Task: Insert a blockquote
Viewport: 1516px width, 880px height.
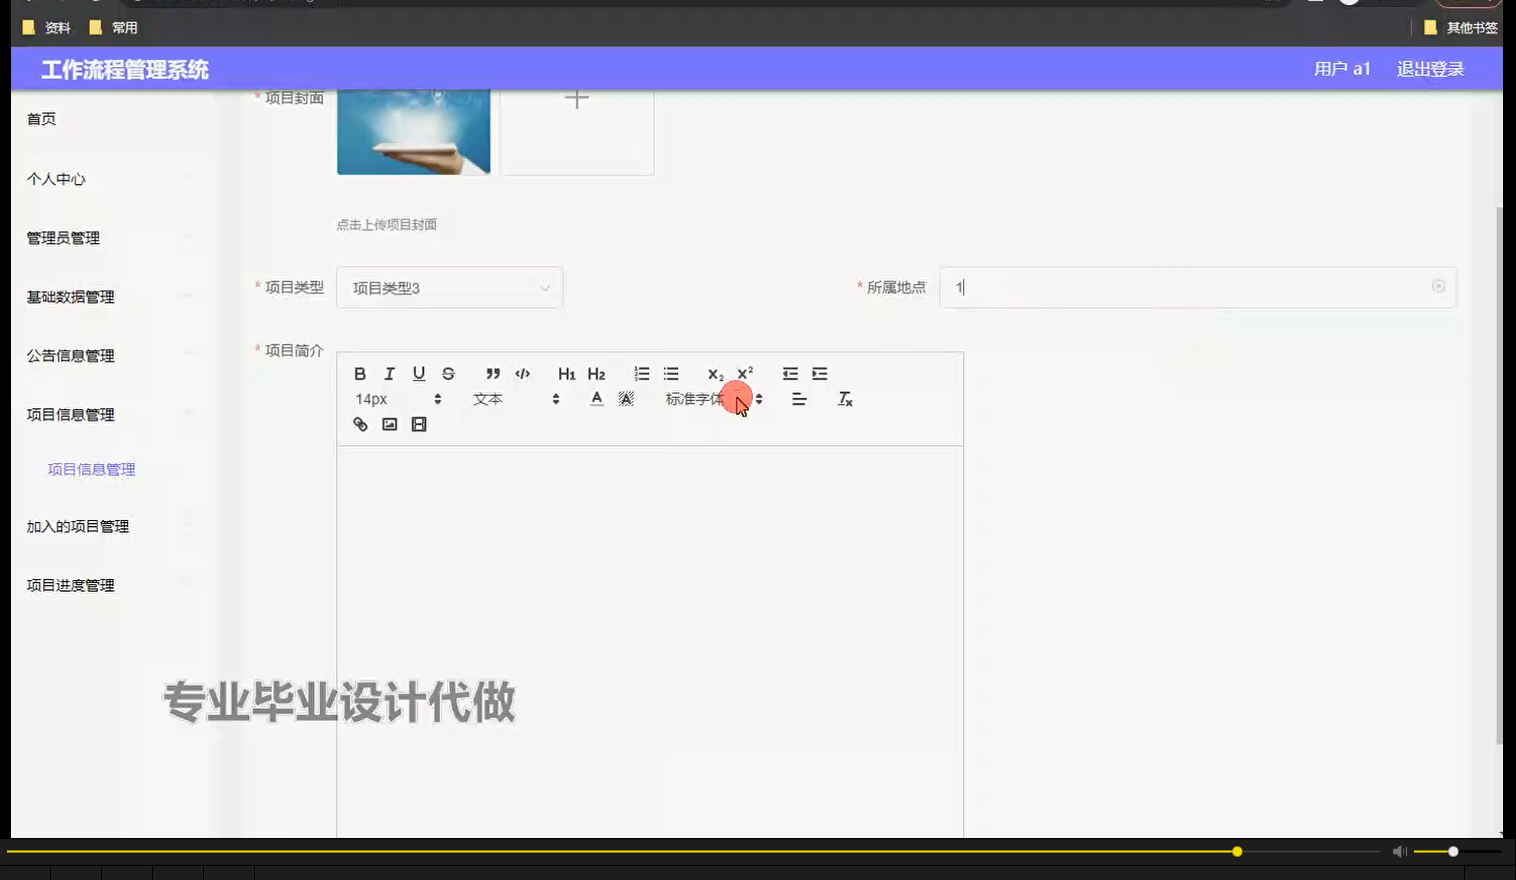Action: pos(492,373)
